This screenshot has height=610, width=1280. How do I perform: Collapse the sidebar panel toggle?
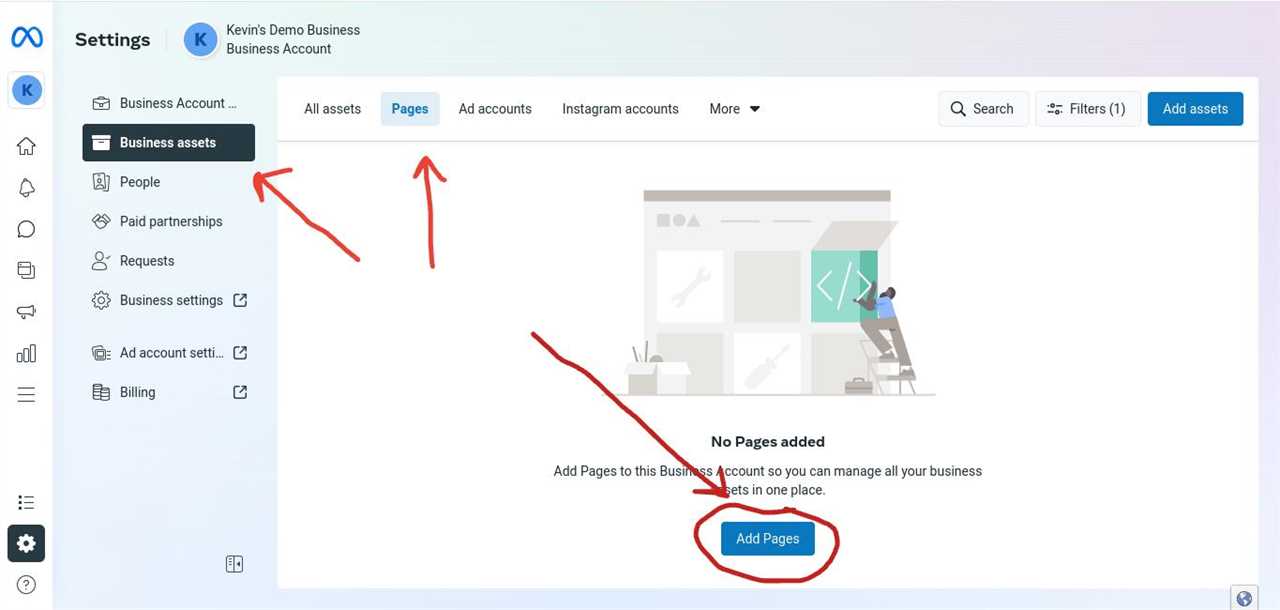tap(235, 564)
